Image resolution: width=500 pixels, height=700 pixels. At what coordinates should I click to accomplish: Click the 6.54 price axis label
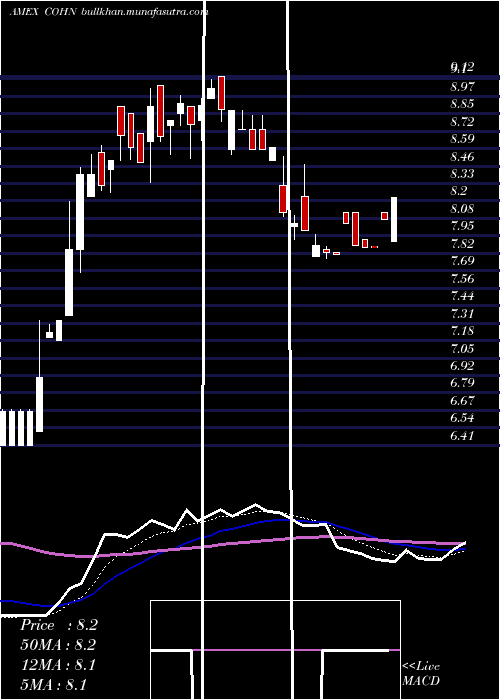462,418
